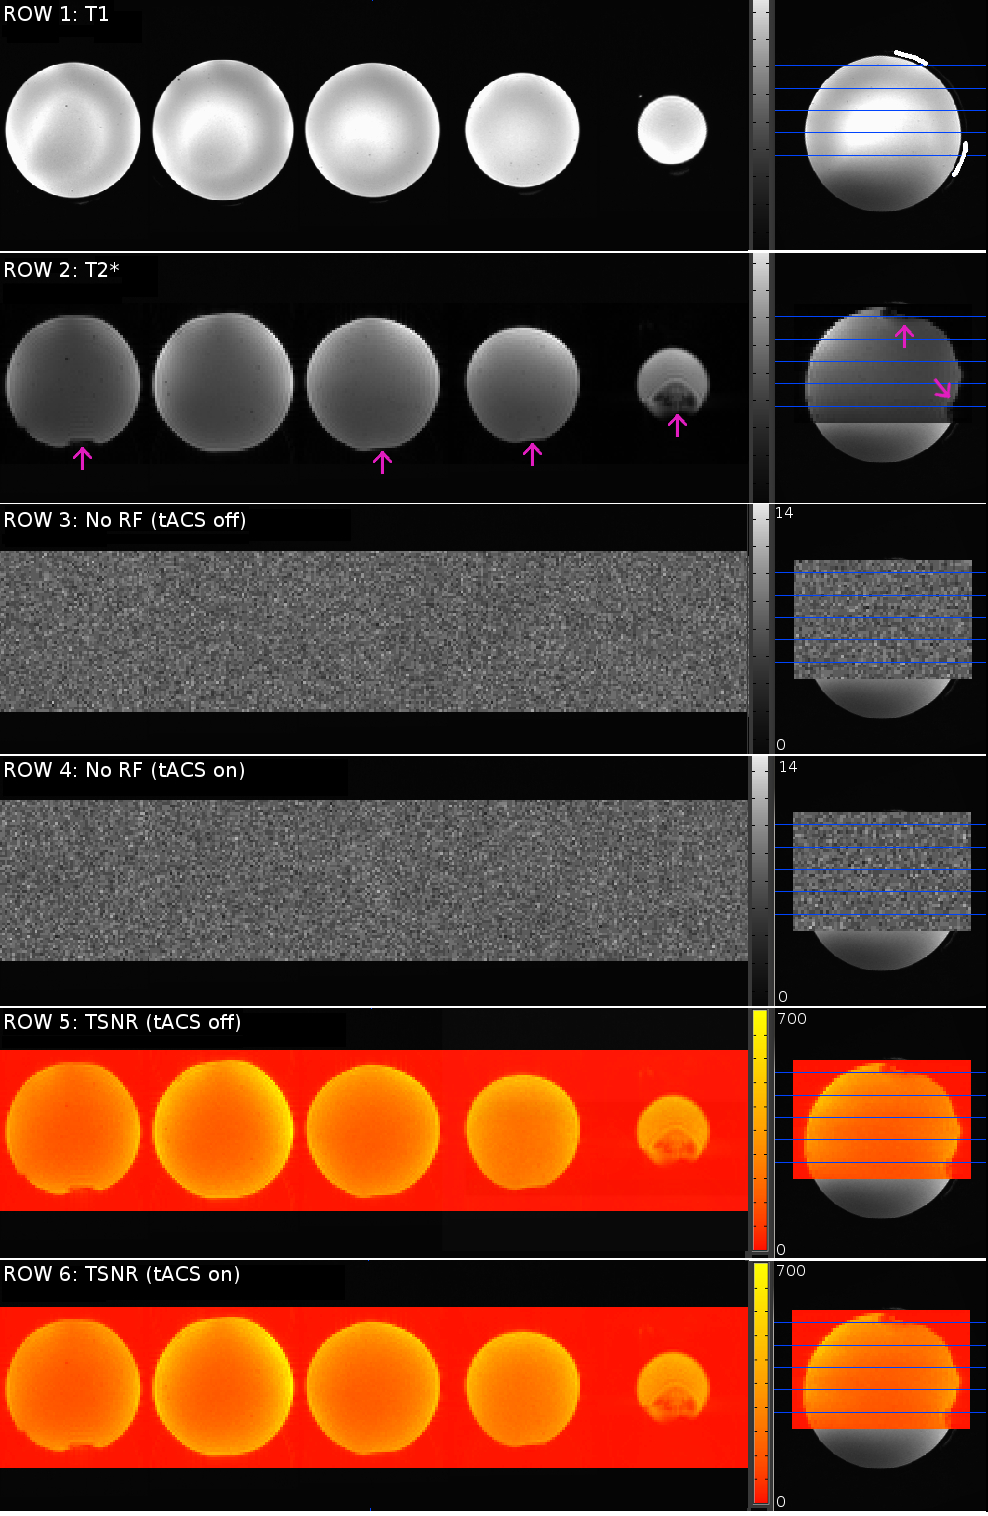Viewport: 988px width, 1516px height.
Task: Click the "700" scale maximum in Row 6
Action: [791, 1271]
